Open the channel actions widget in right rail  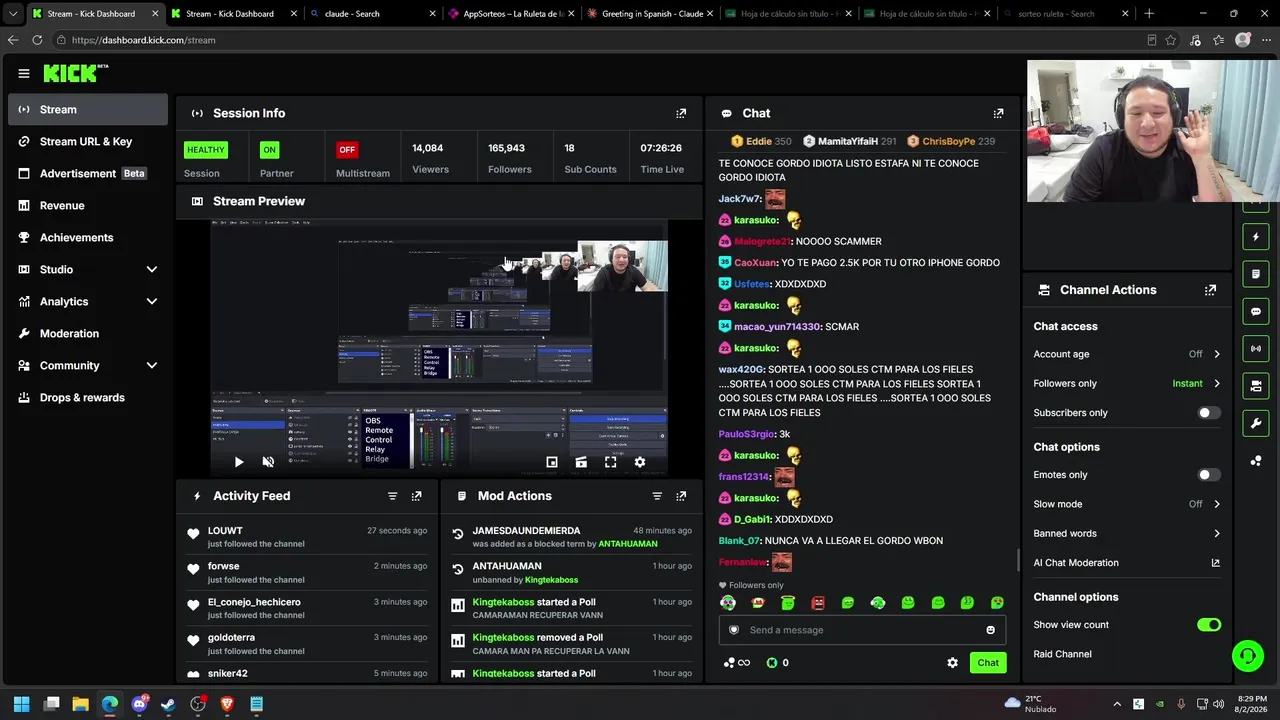pos(1256,386)
